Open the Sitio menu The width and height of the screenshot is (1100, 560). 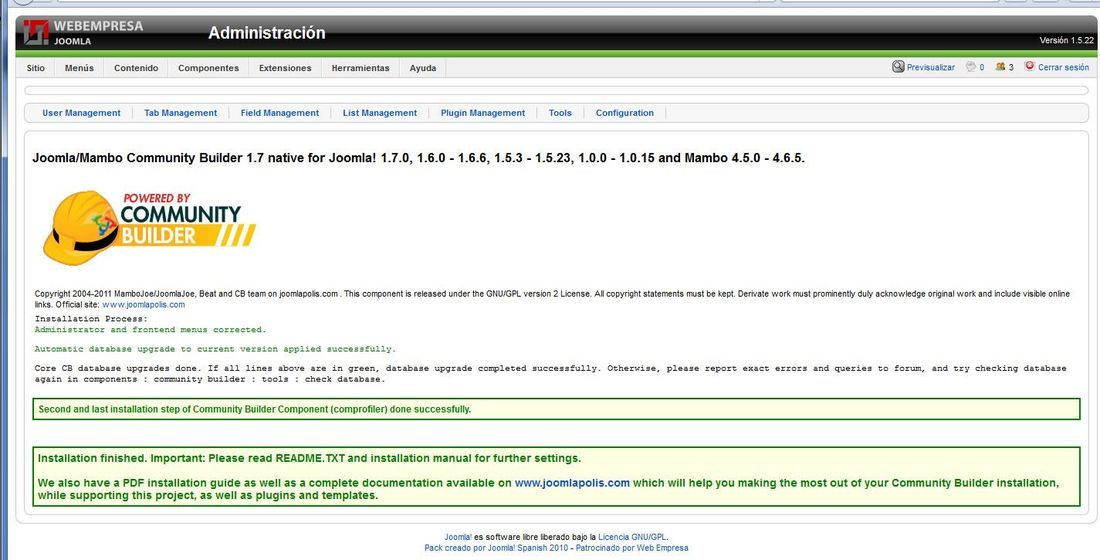[x=36, y=68]
